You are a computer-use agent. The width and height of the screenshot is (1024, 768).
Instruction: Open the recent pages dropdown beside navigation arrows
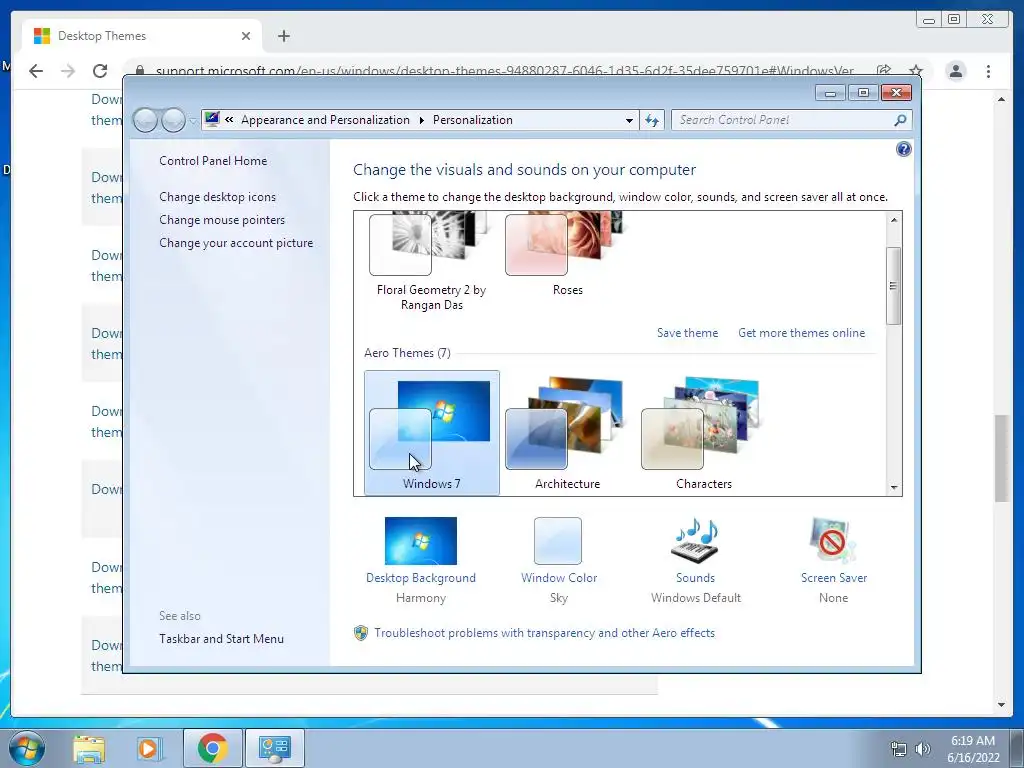[193, 121]
